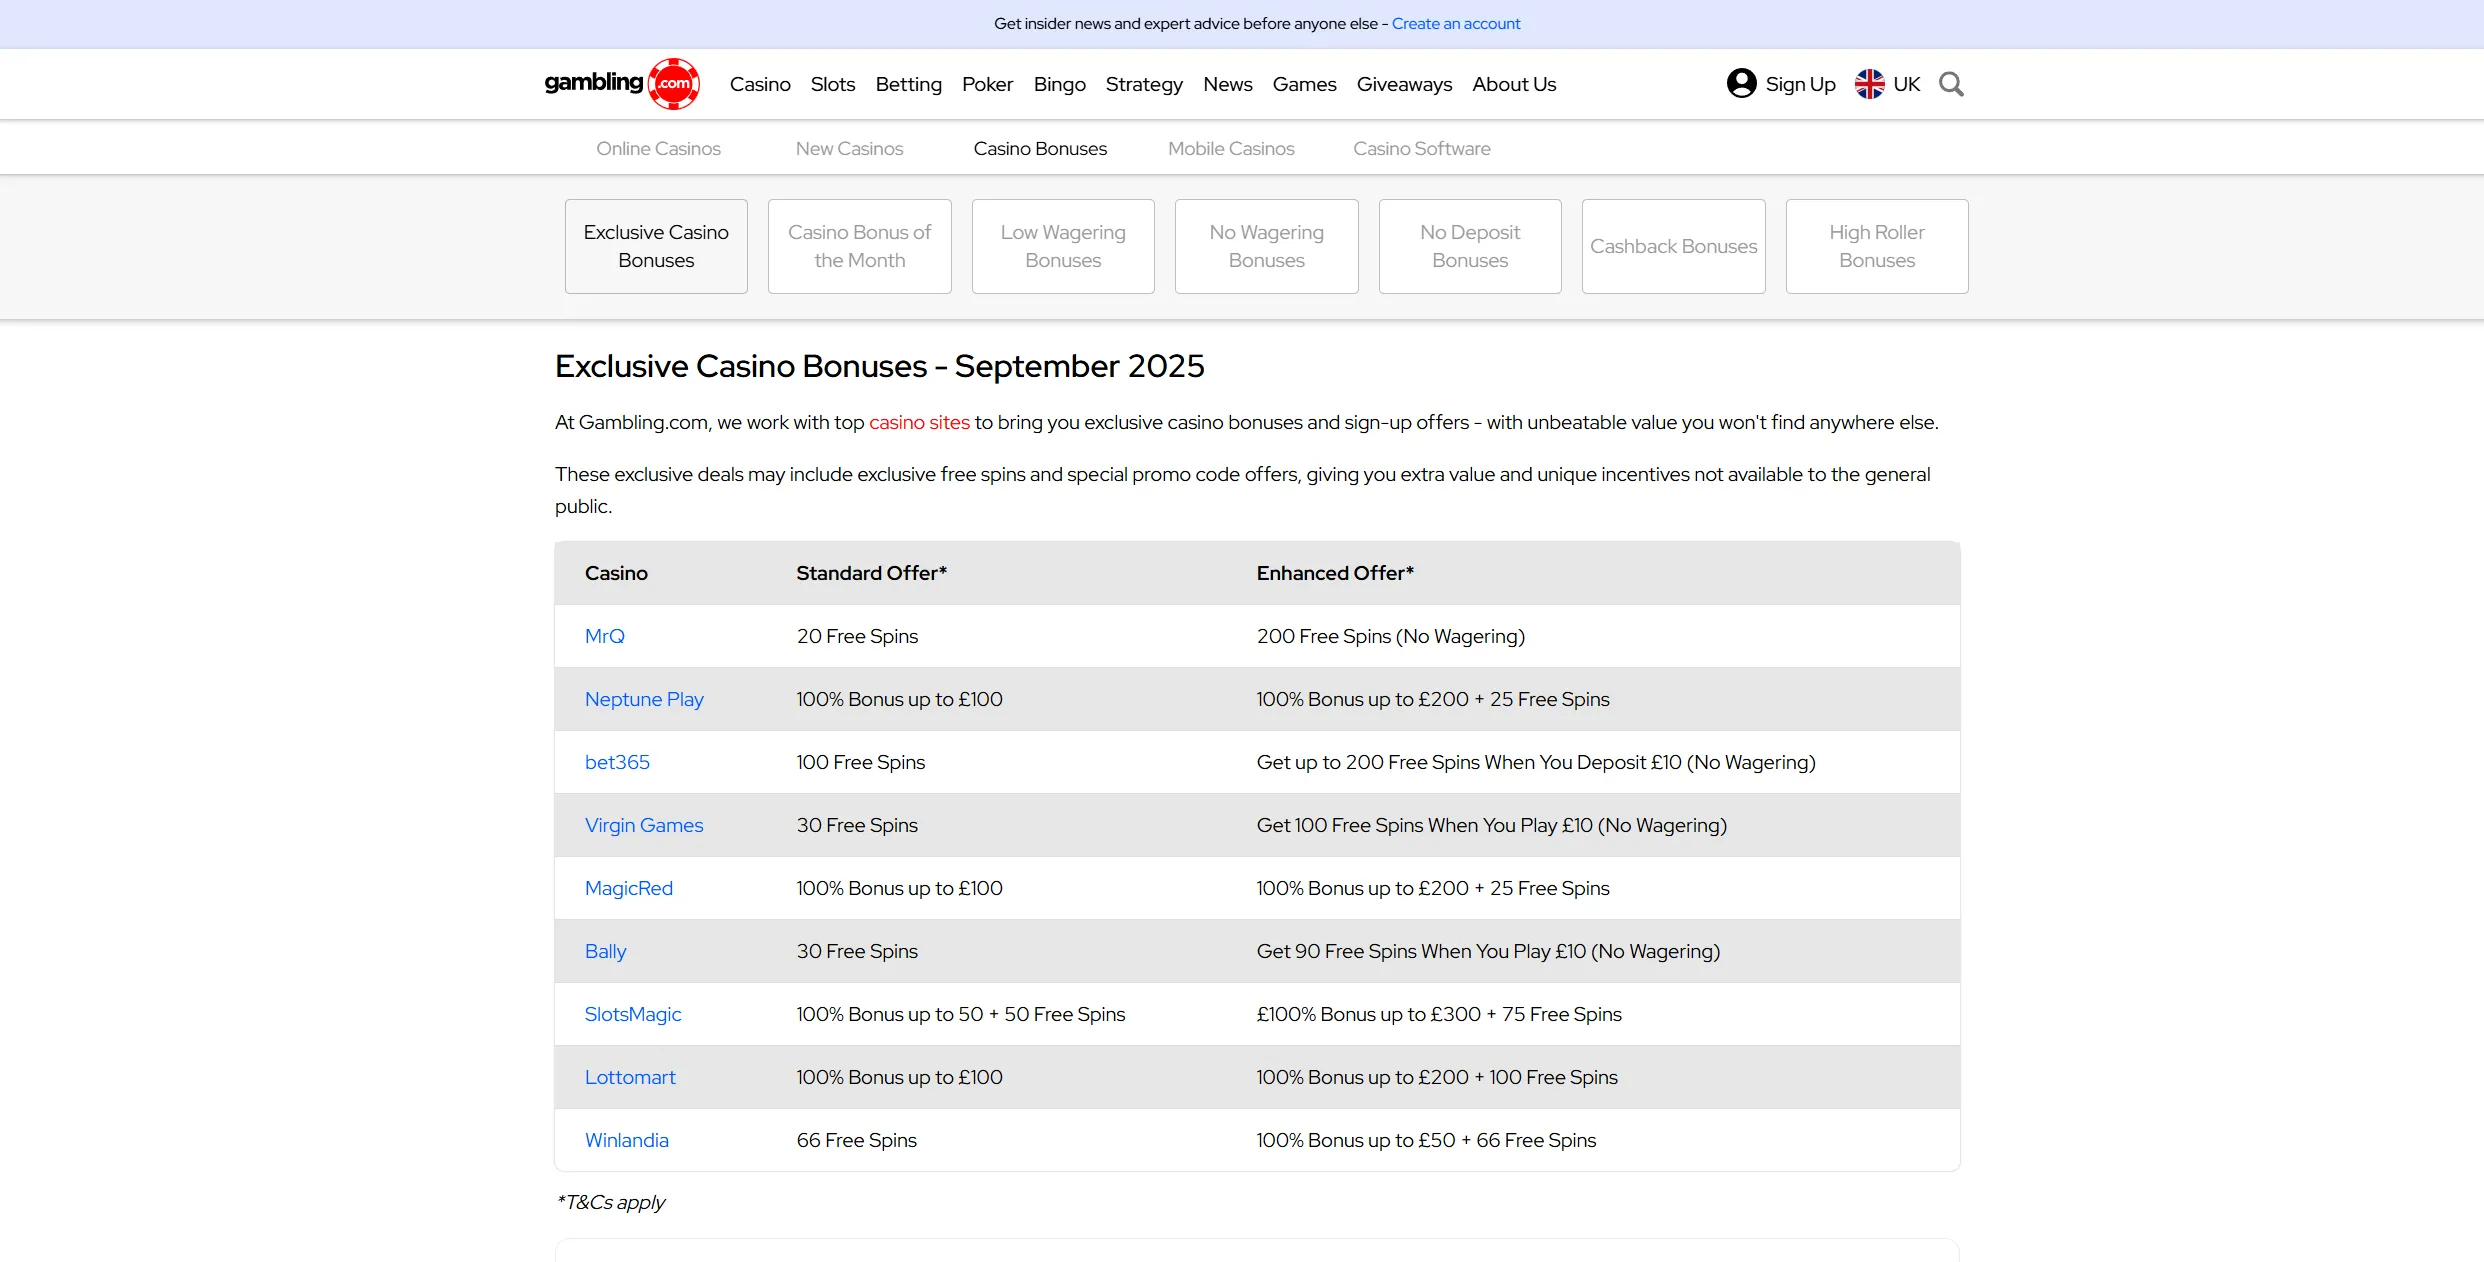Open Low Wagering Bonuses category
This screenshot has height=1262, width=2484.
pyautogui.click(x=1063, y=246)
